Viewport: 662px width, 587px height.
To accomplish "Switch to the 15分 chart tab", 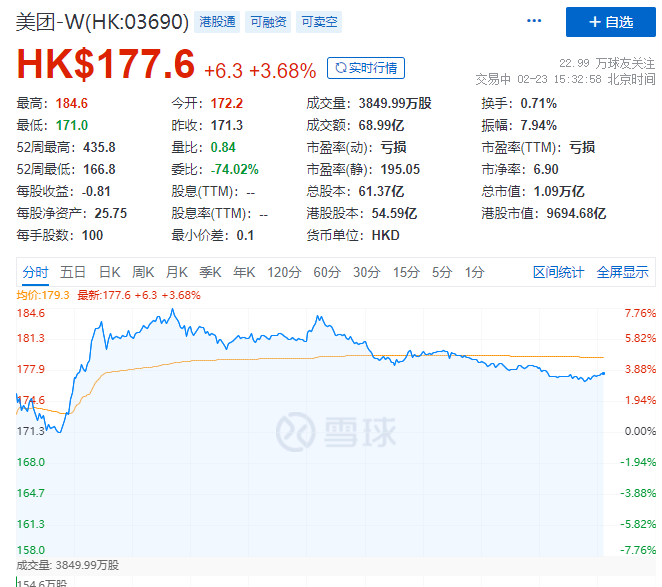I will click(406, 272).
